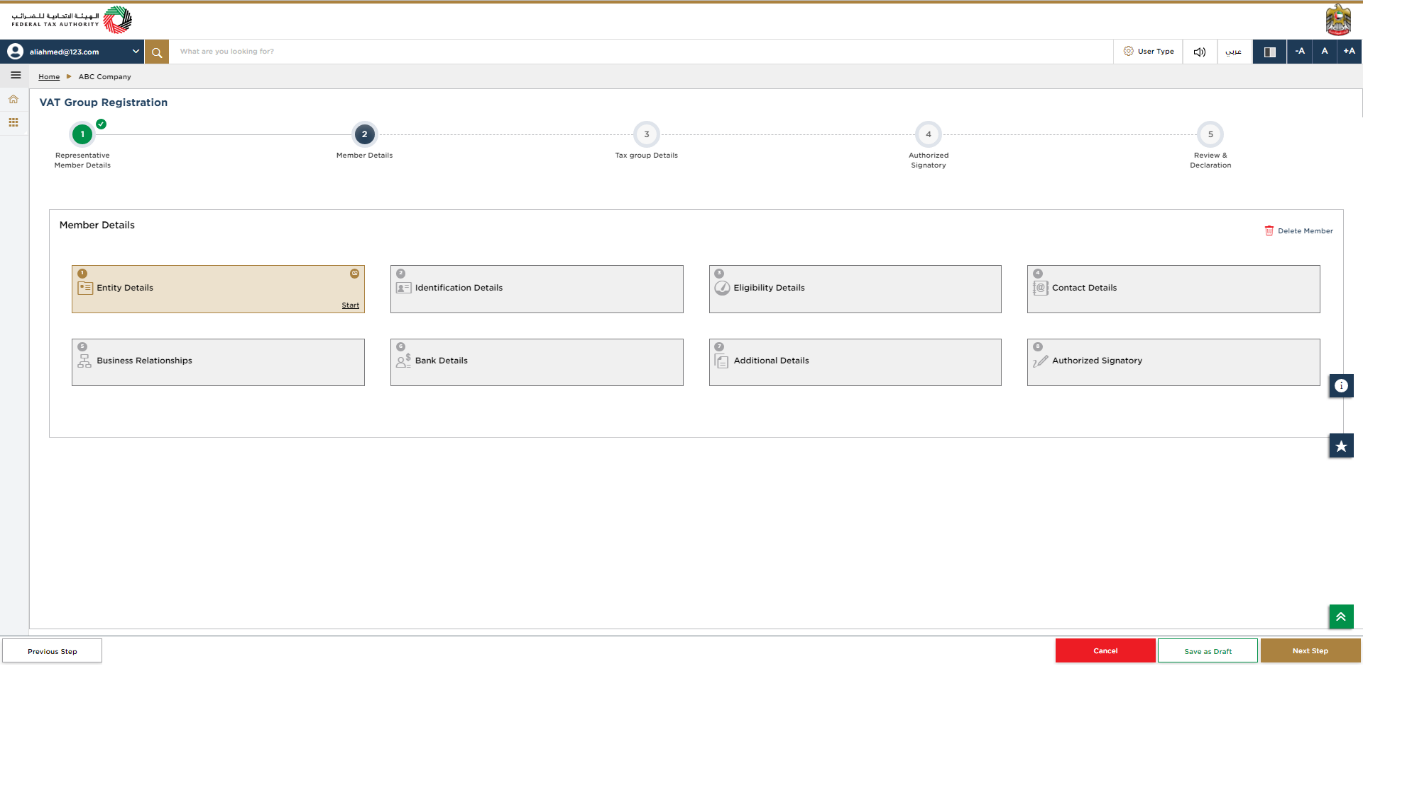Go to step 3 Tax group Details
1414x801 pixels.
(x=646, y=134)
